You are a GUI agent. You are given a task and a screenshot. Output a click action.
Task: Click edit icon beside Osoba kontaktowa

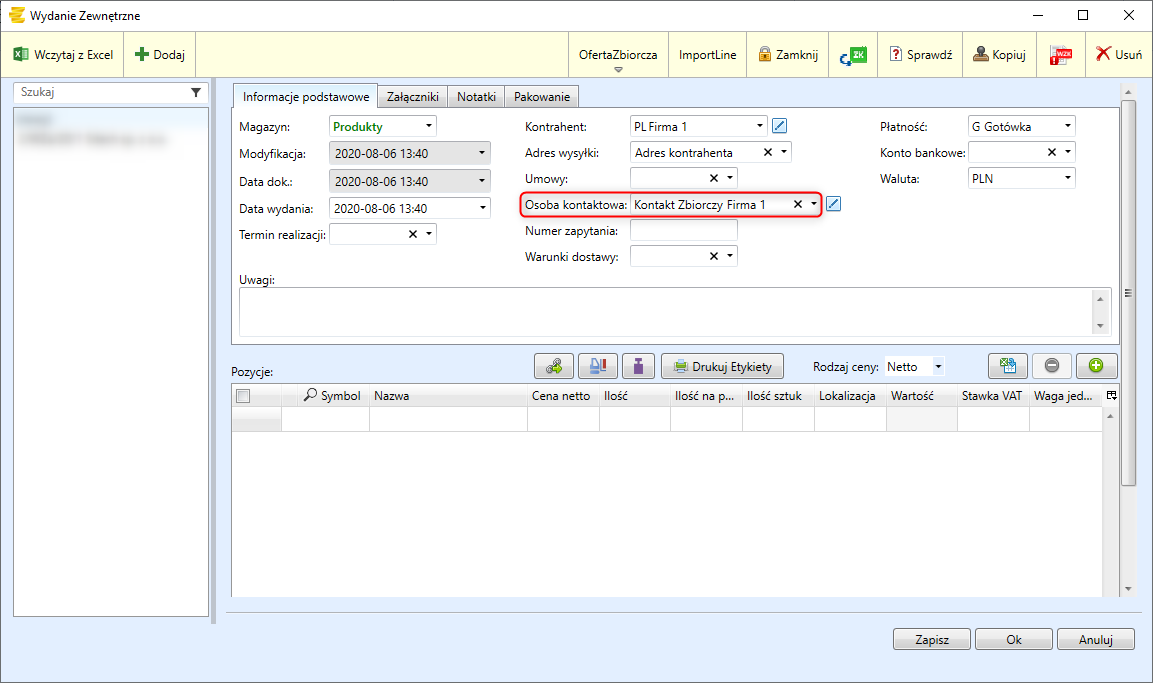(x=834, y=204)
